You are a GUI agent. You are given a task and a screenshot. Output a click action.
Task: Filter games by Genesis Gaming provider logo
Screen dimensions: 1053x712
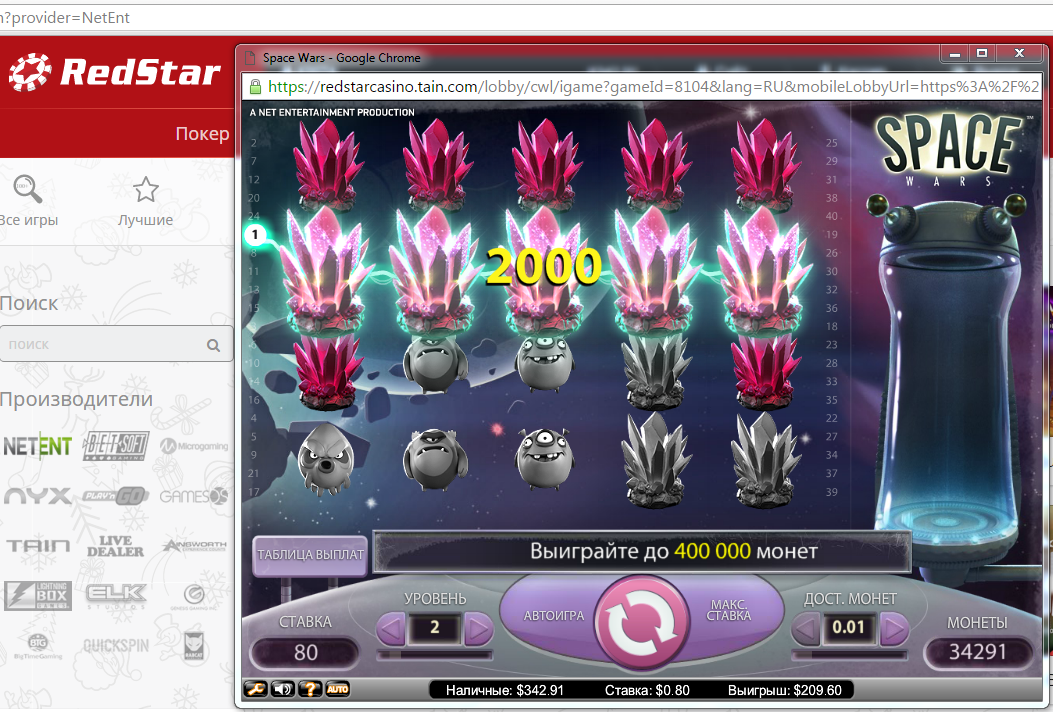[x=195, y=595]
